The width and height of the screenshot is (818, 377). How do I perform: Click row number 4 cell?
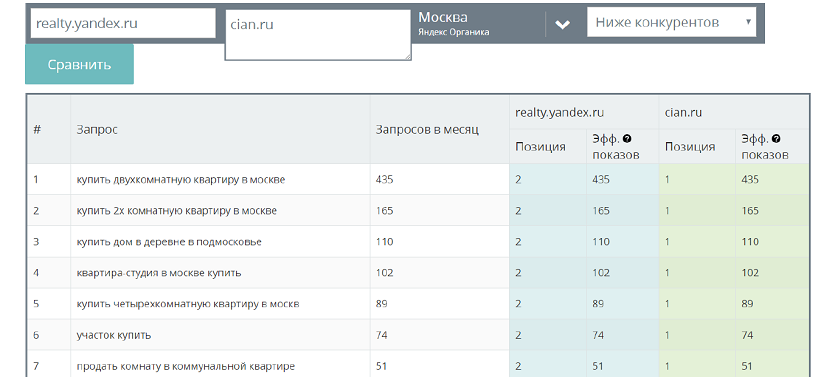(36, 273)
